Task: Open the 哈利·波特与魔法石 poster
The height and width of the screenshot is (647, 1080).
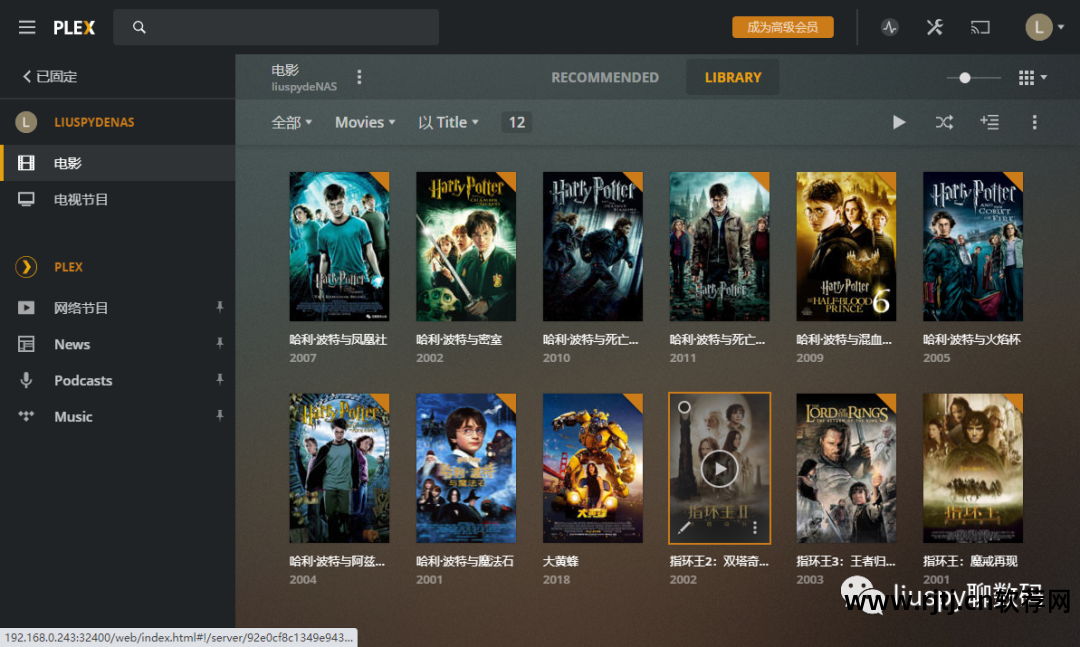Action: (x=466, y=469)
